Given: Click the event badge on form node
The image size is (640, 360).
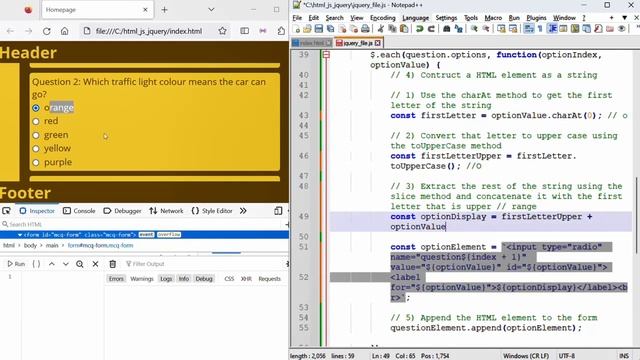Looking at the screenshot, I should point(146,235).
